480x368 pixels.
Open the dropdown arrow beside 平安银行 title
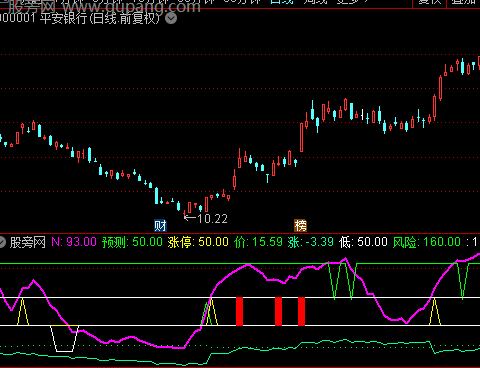click(171, 18)
